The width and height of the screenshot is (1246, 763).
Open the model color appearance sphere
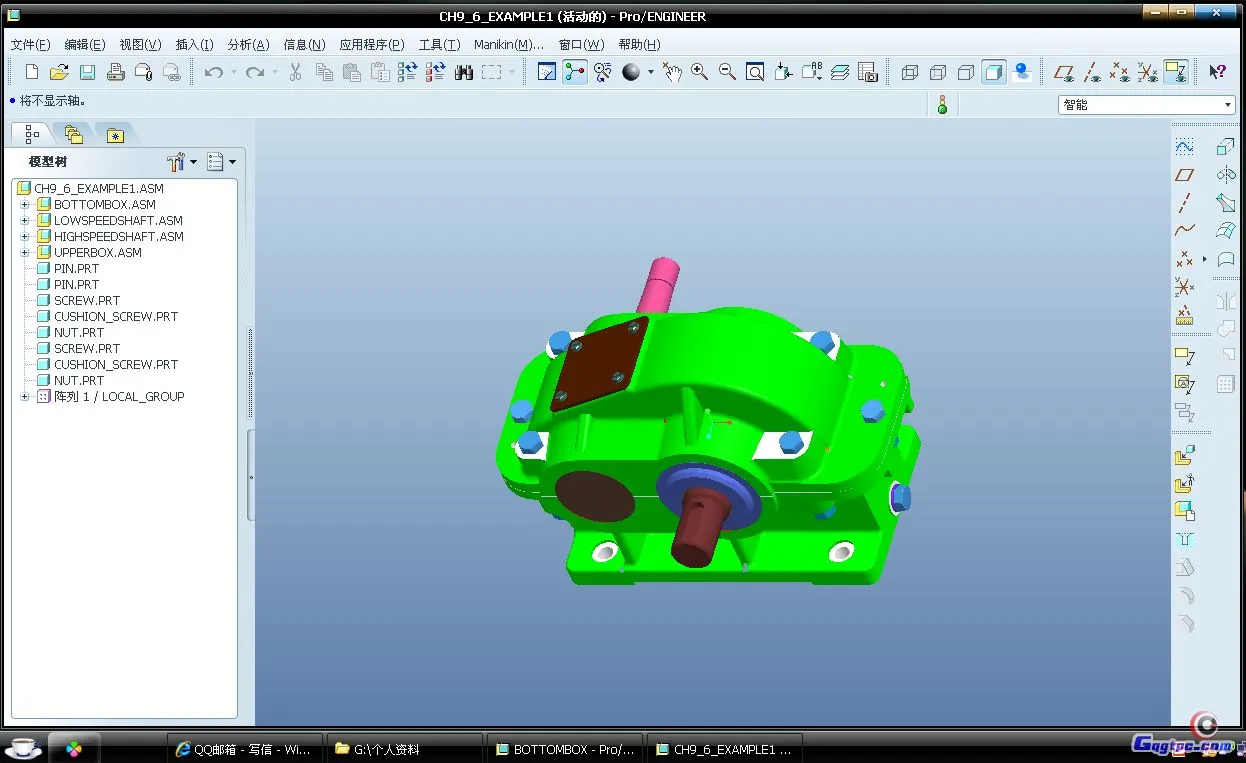point(631,72)
